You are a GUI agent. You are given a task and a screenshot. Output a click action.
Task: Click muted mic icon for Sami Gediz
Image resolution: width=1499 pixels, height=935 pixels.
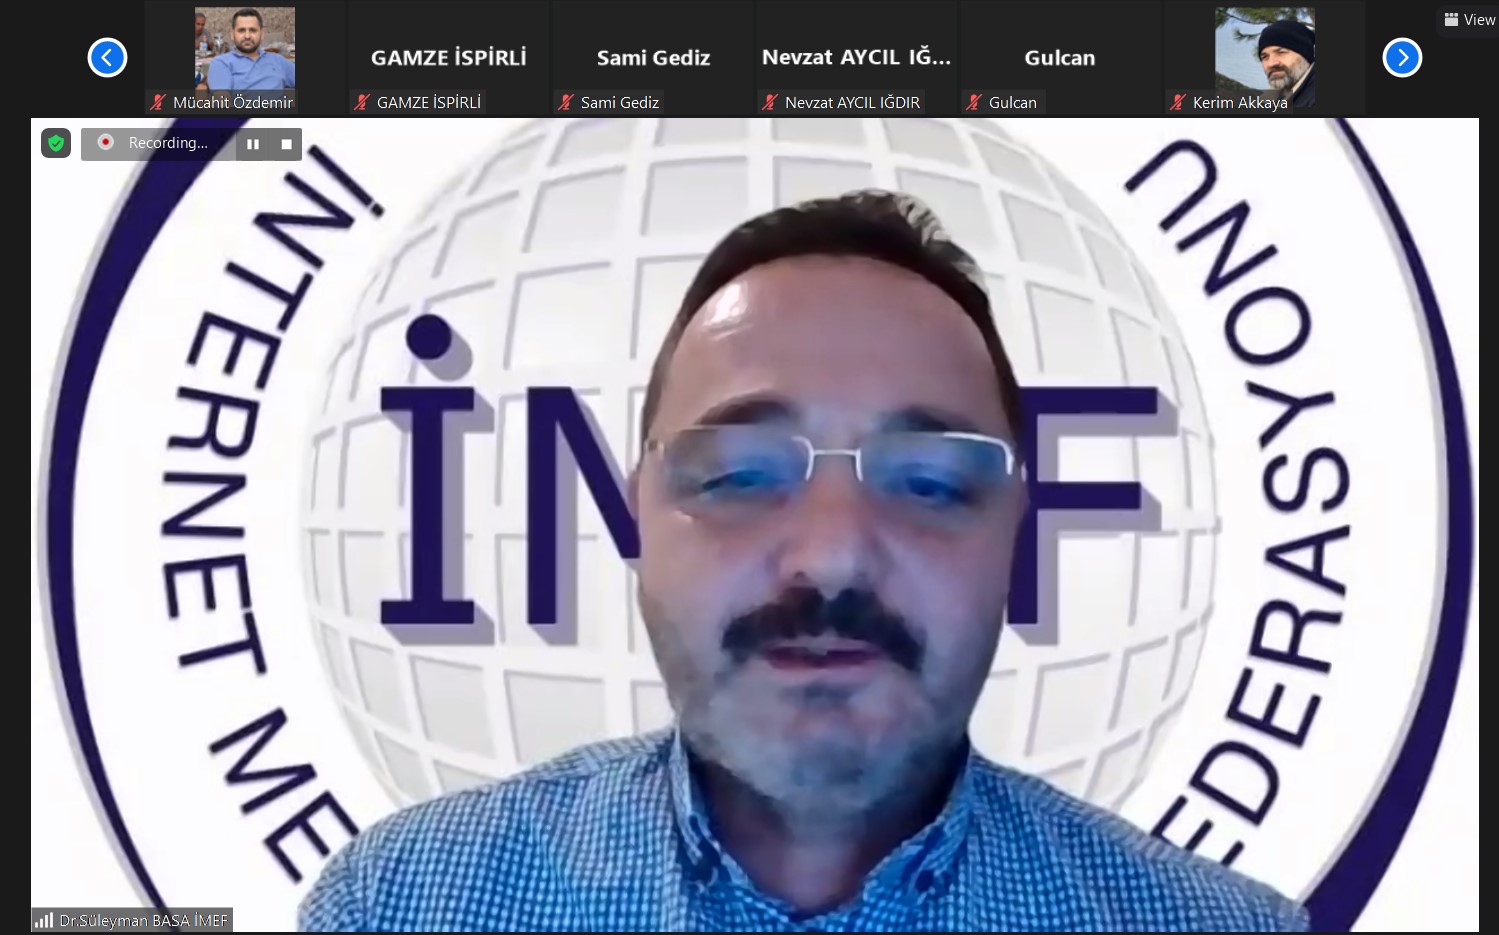click(x=566, y=102)
